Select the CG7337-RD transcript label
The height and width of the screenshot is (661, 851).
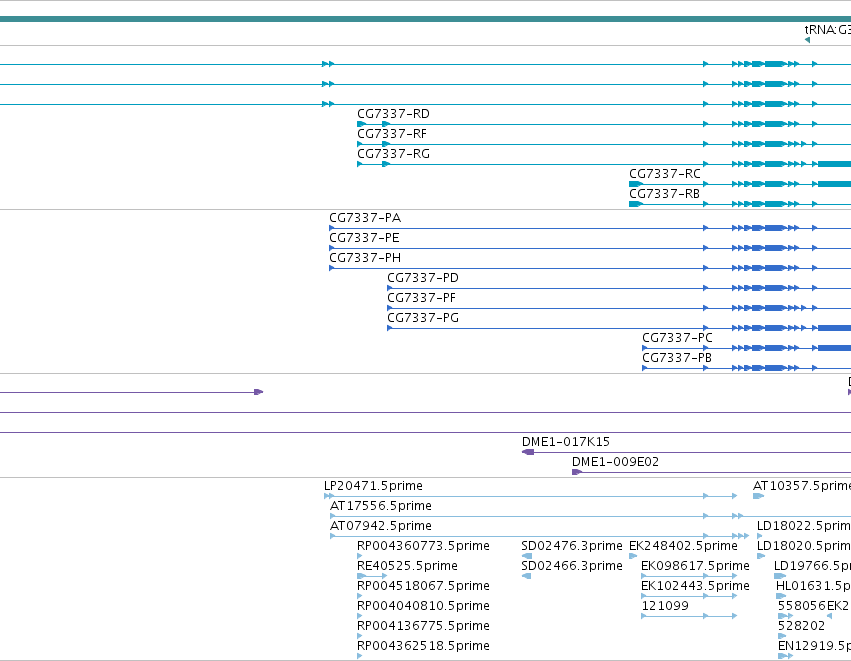[393, 114]
